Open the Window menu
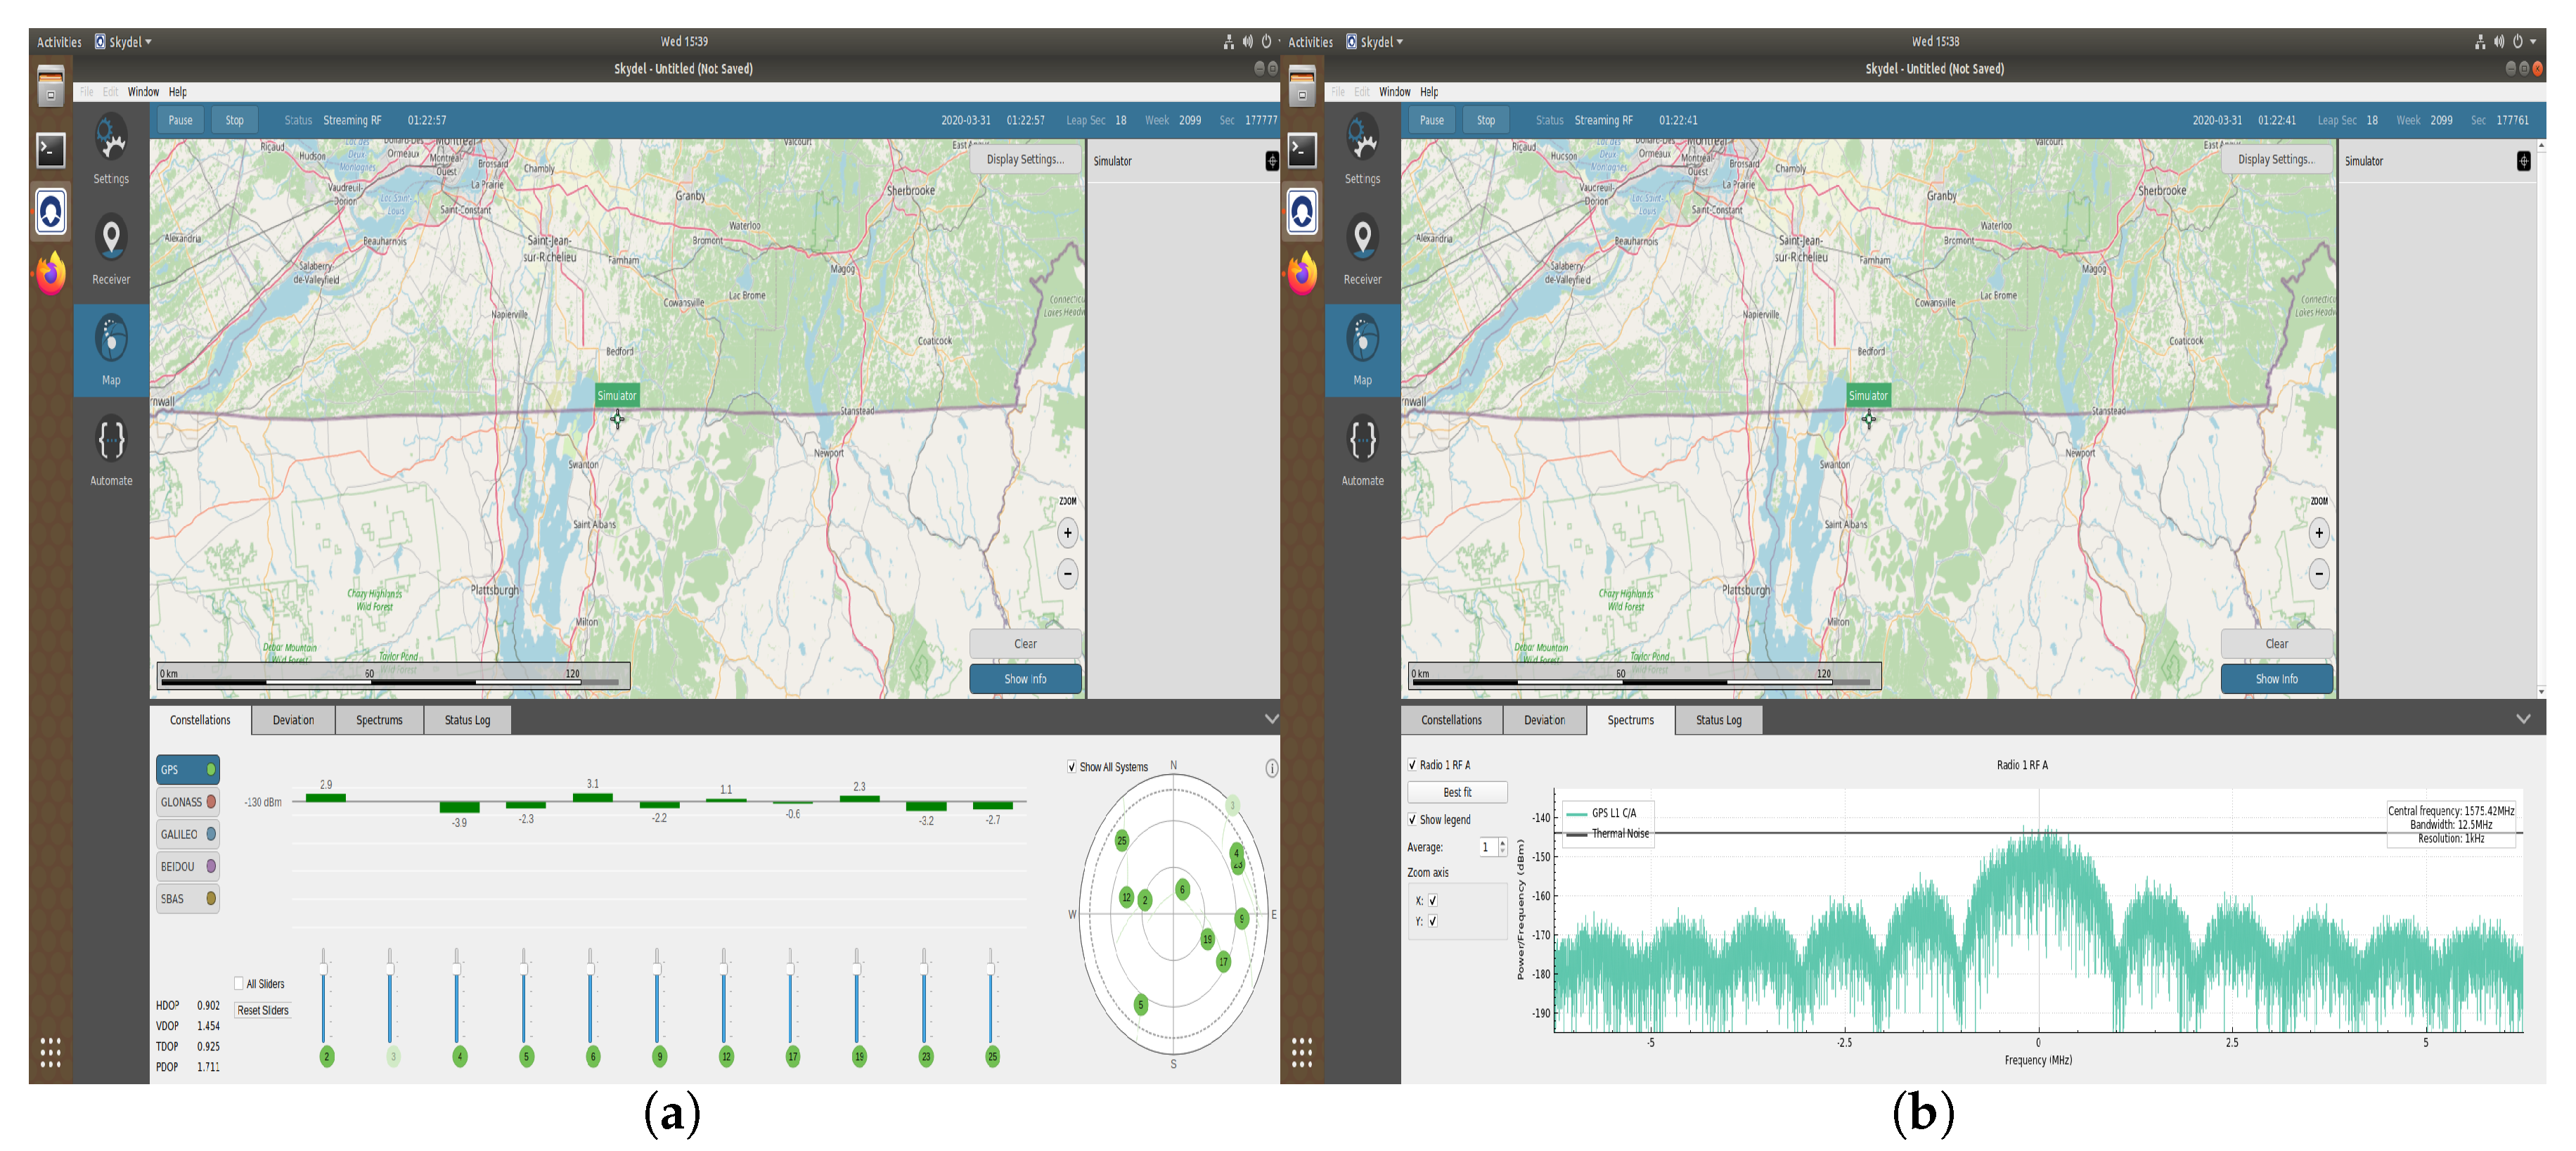This screenshot has height=1151, width=2576. coord(143,92)
